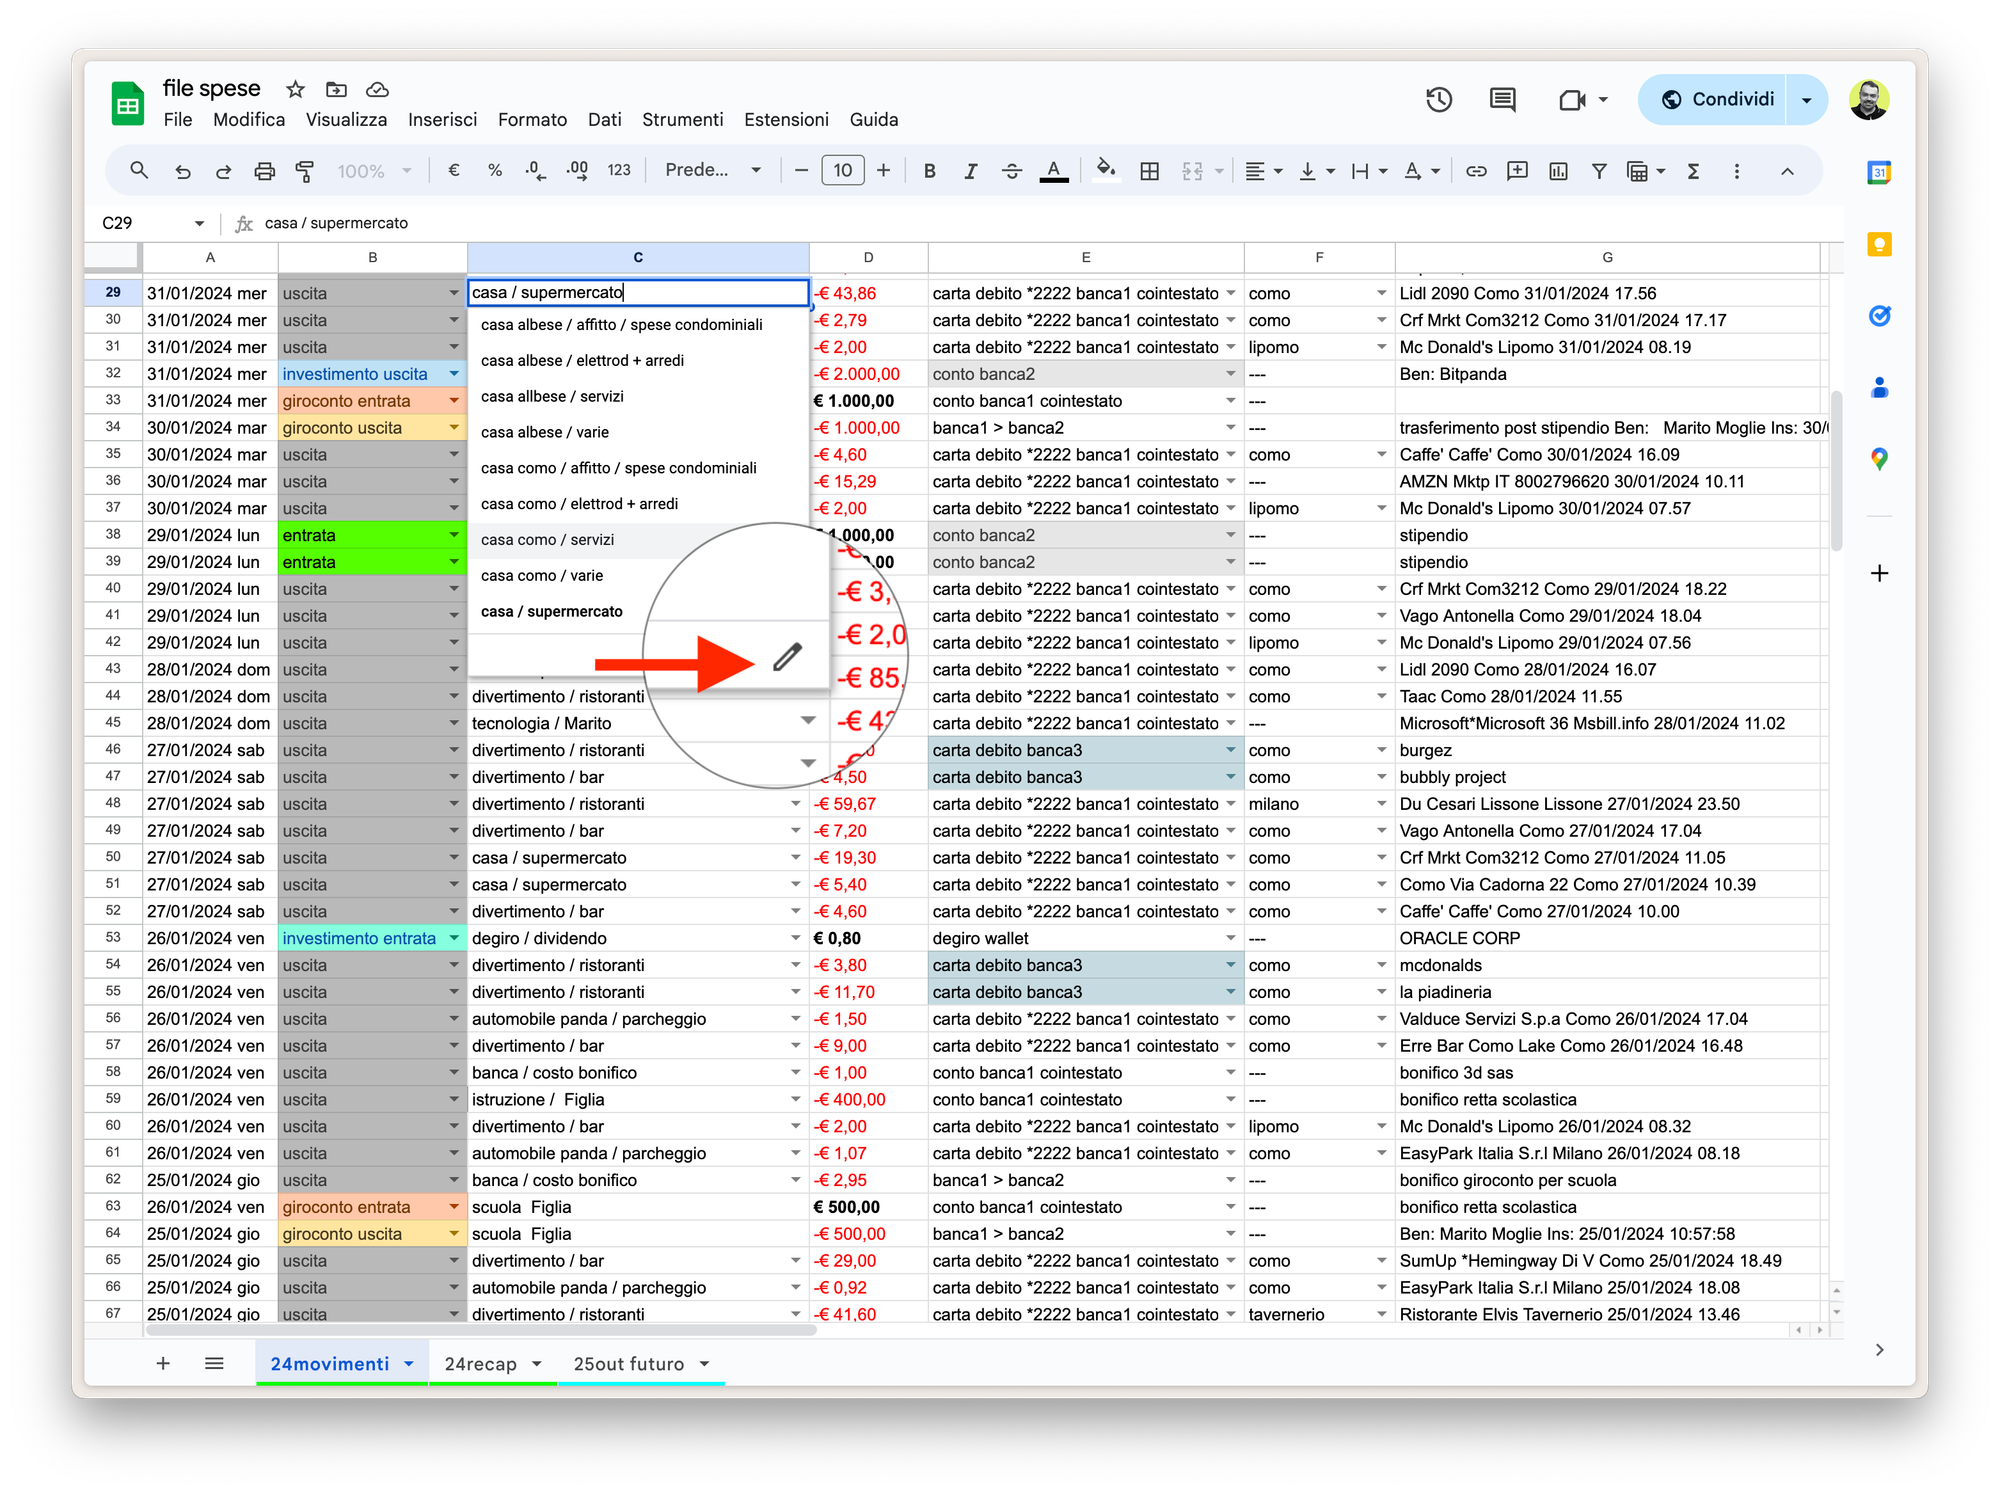Add a new sheet with plus button
This screenshot has height=1493, width=2000.
163,1363
